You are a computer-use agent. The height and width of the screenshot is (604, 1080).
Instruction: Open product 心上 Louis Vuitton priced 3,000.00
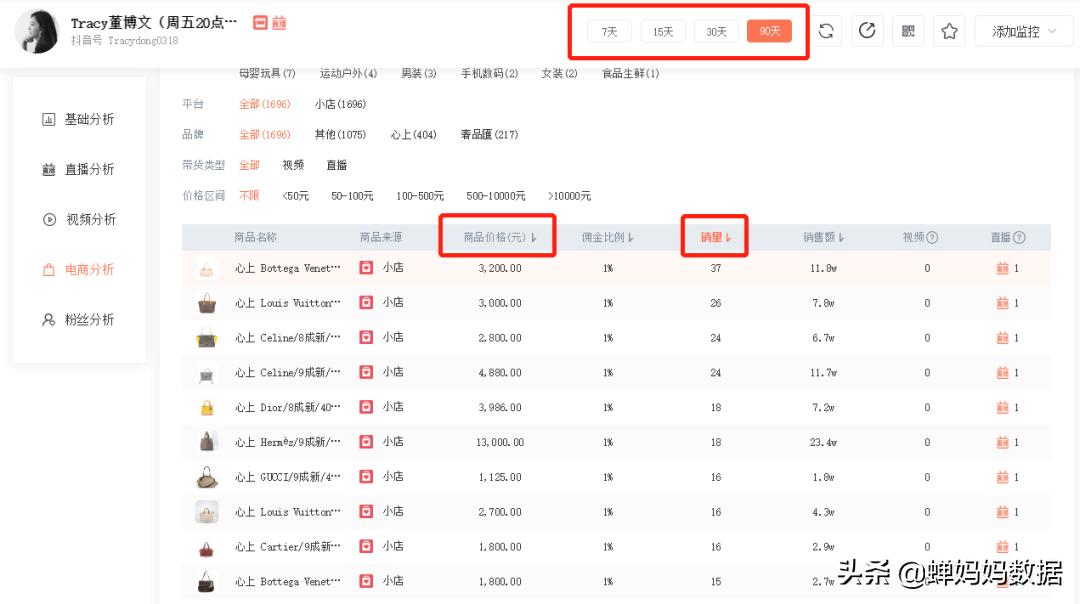point(287,303)
